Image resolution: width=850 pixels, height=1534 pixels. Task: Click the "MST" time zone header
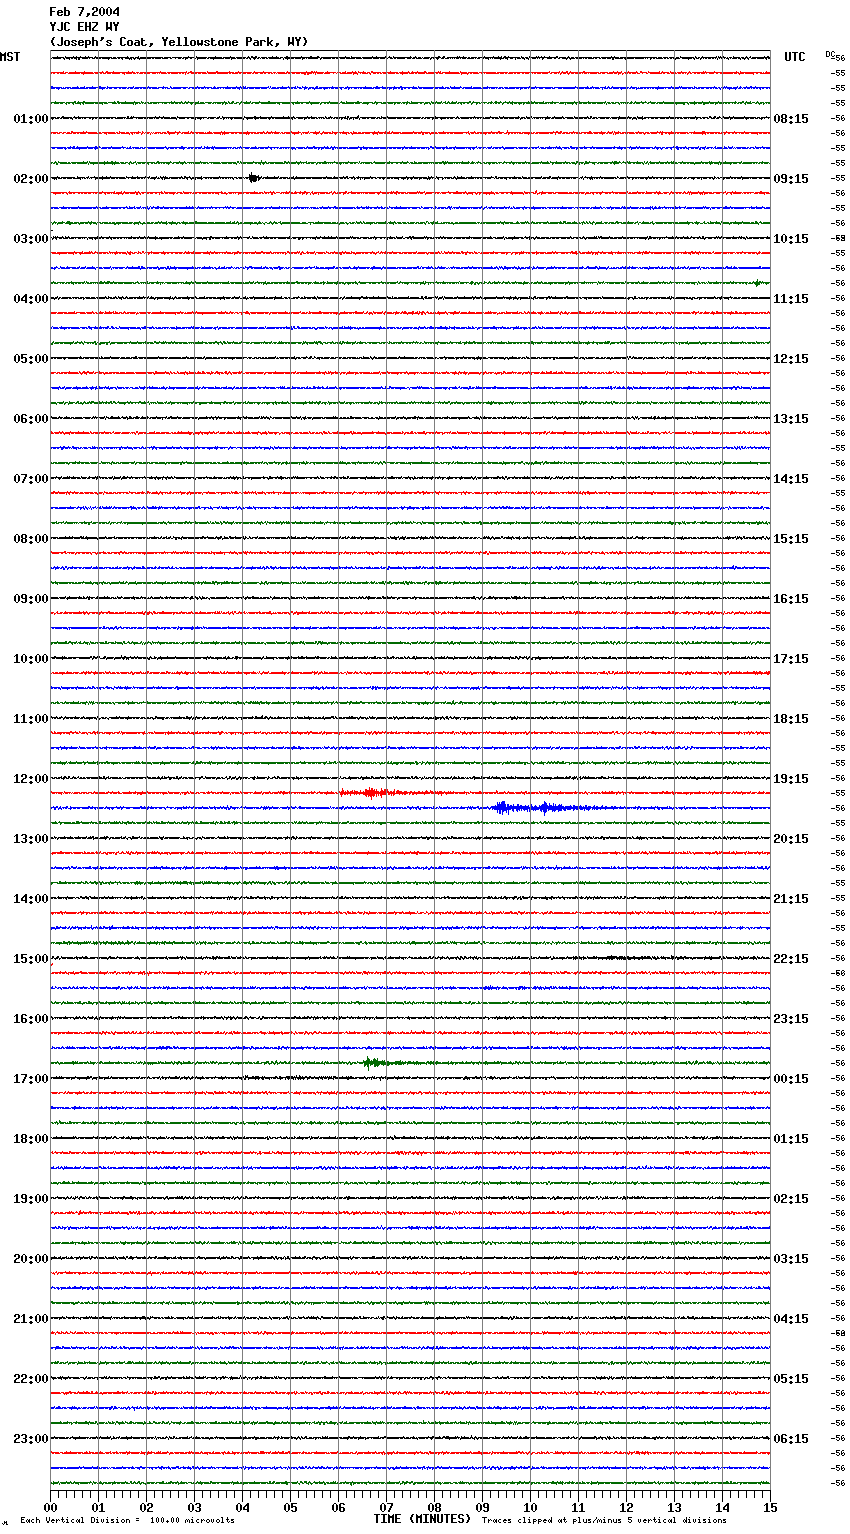coord(10,57)
